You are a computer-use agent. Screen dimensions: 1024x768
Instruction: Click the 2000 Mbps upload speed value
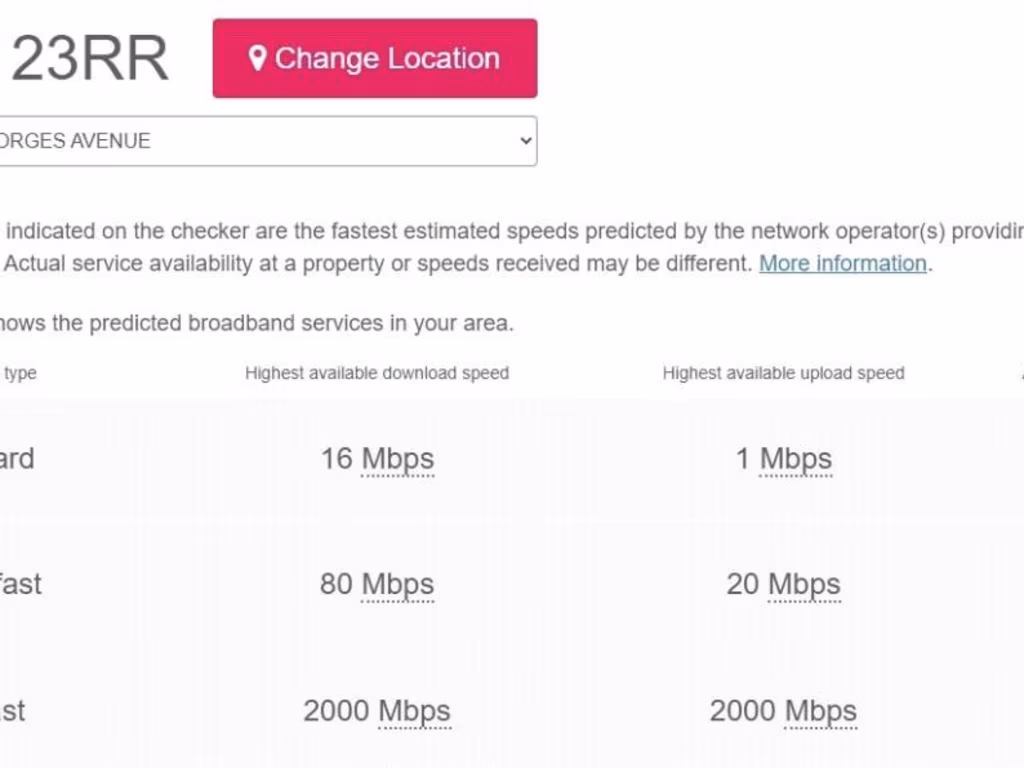pos(783,711)
